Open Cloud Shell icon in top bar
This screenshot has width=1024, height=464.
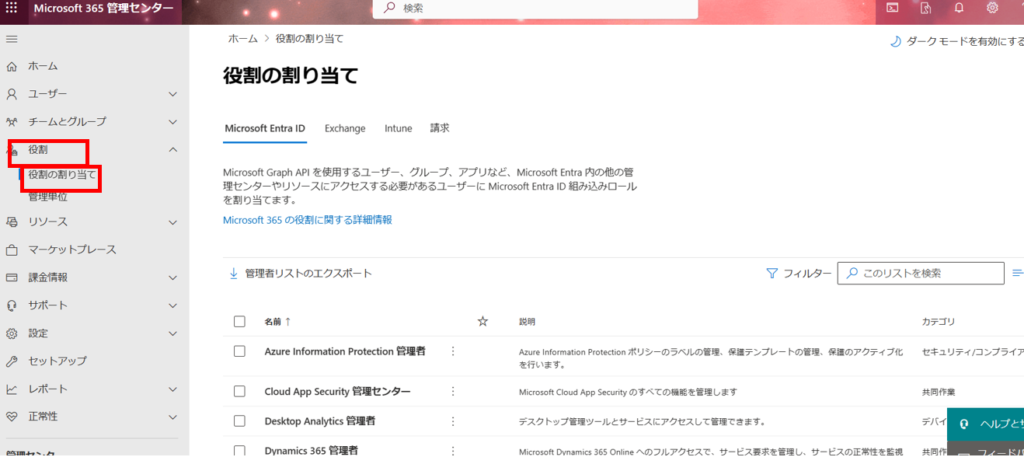point(892,8)
